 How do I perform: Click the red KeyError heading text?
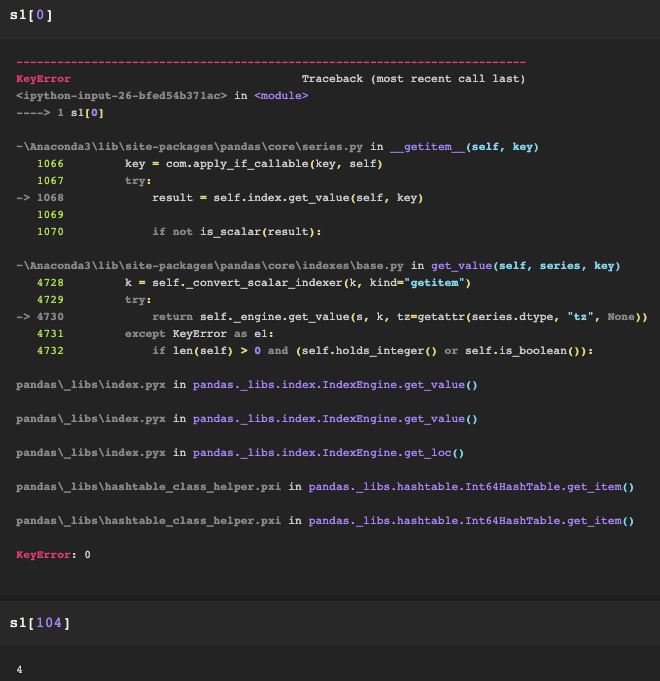[43, 79]
